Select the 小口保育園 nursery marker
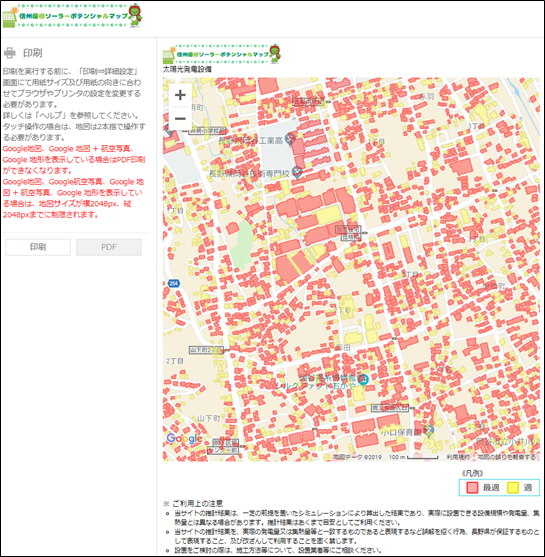 pos(429,431)
